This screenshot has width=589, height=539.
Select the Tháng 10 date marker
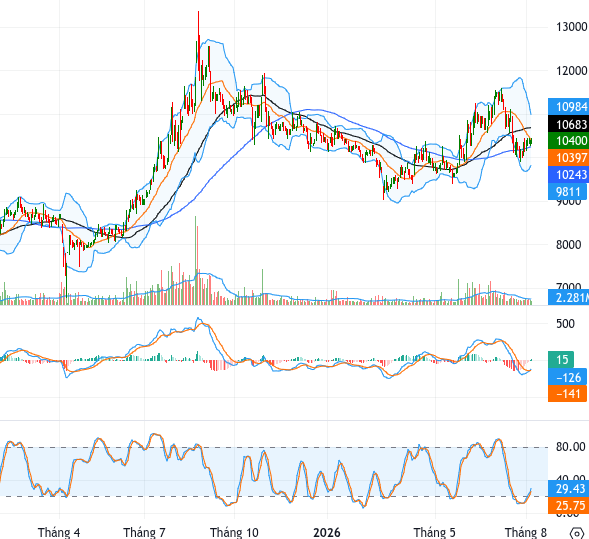tap(234, 532)
